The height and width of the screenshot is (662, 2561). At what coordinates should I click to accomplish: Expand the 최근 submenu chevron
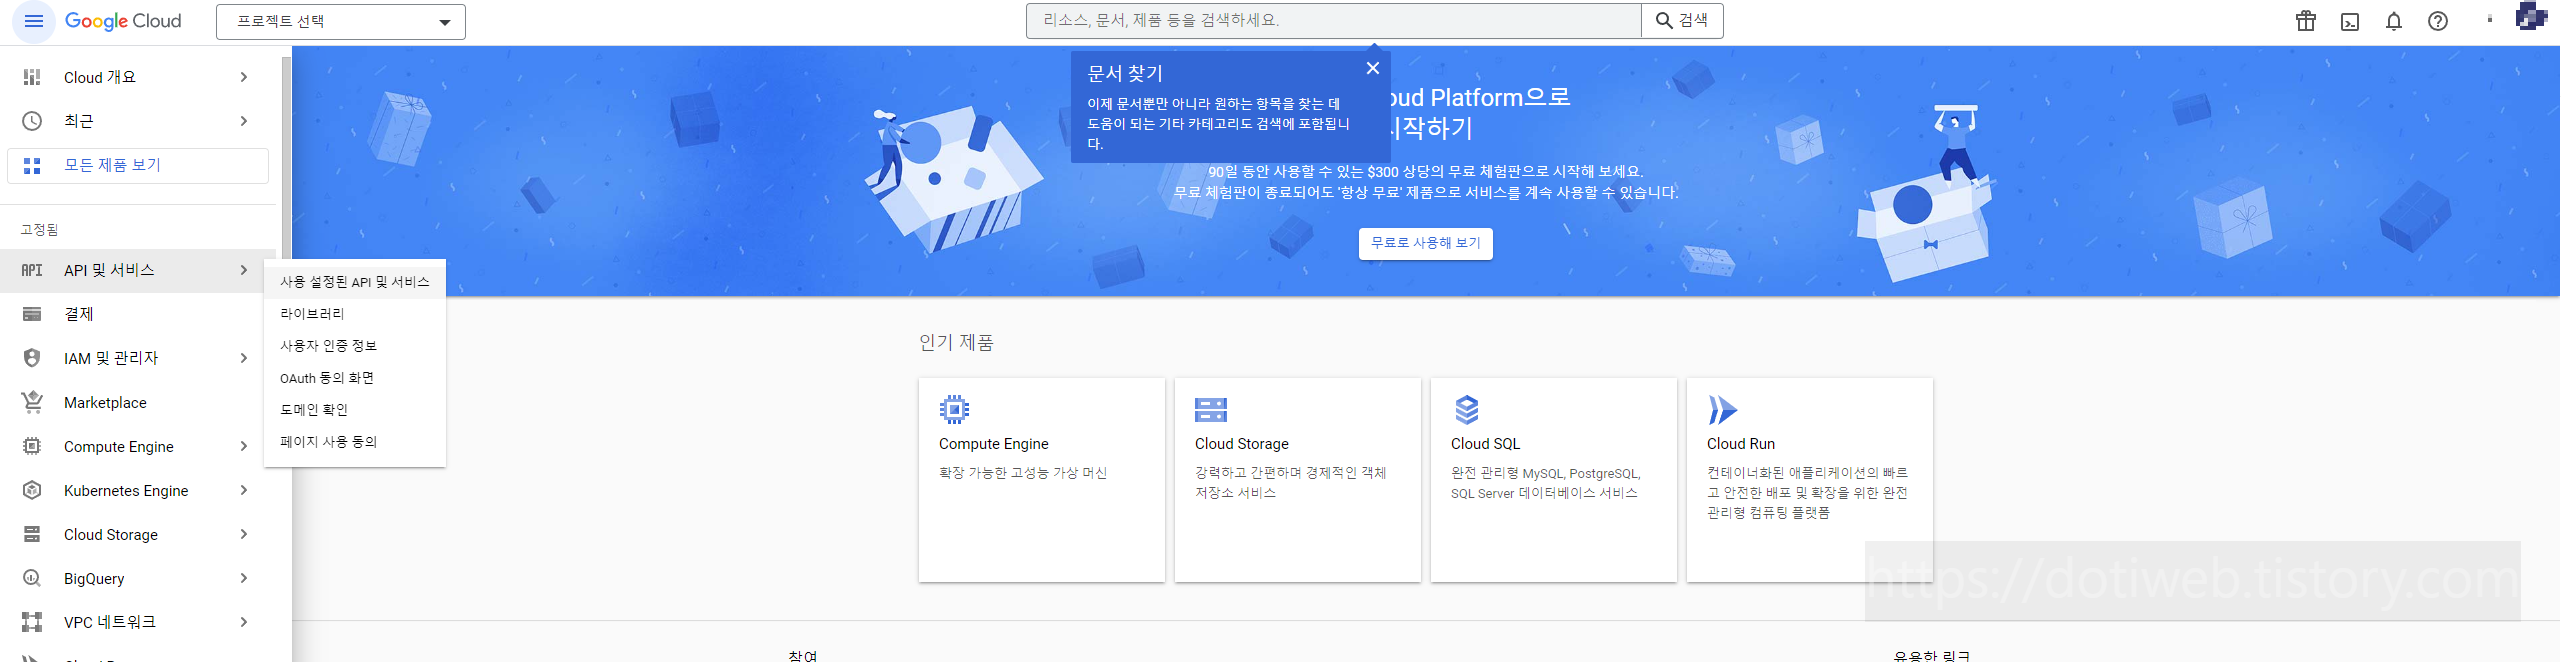click(x=244, y=121)
